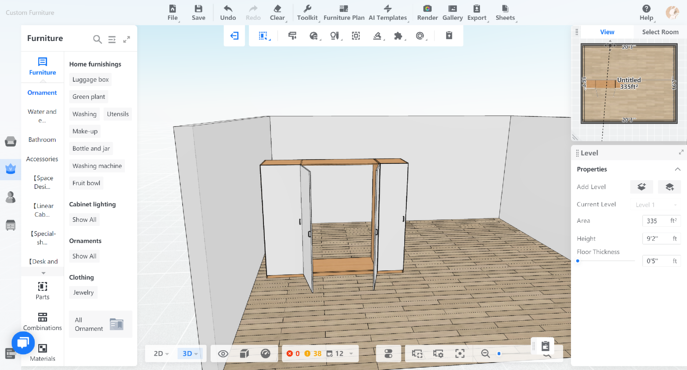The height and width of the screenshot is (370, 687).
Task: Open the 3D view dropdown
Action: pos(190,353)
